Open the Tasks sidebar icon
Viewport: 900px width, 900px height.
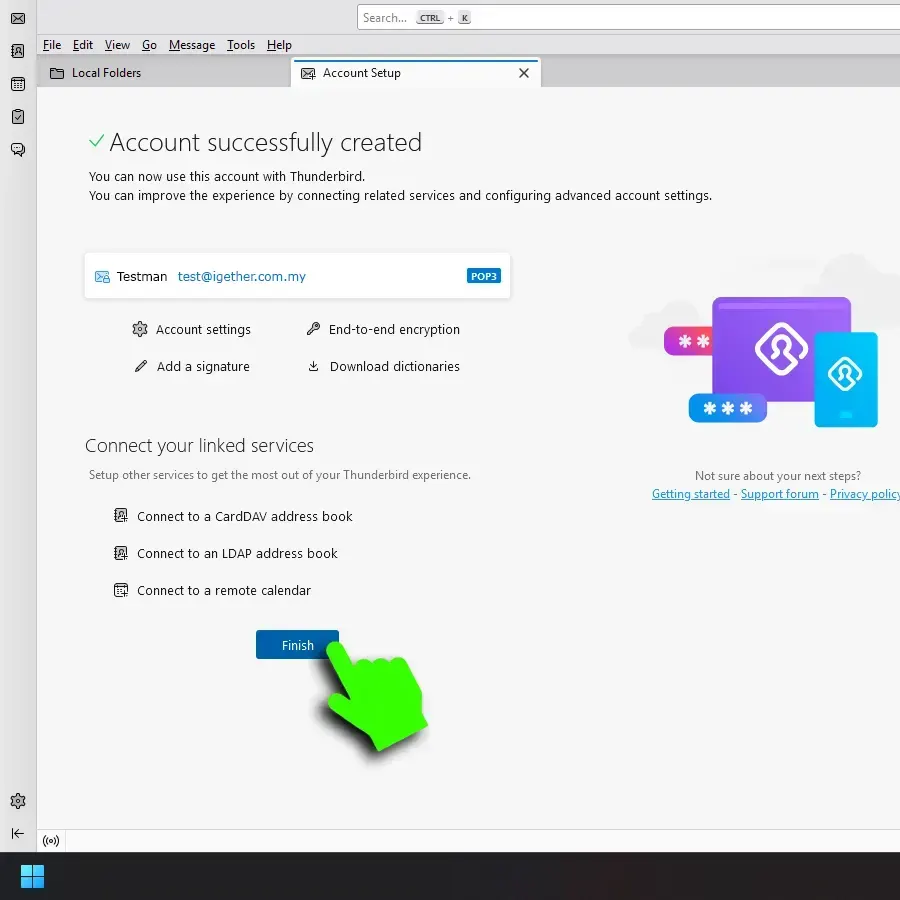(18, 117)
